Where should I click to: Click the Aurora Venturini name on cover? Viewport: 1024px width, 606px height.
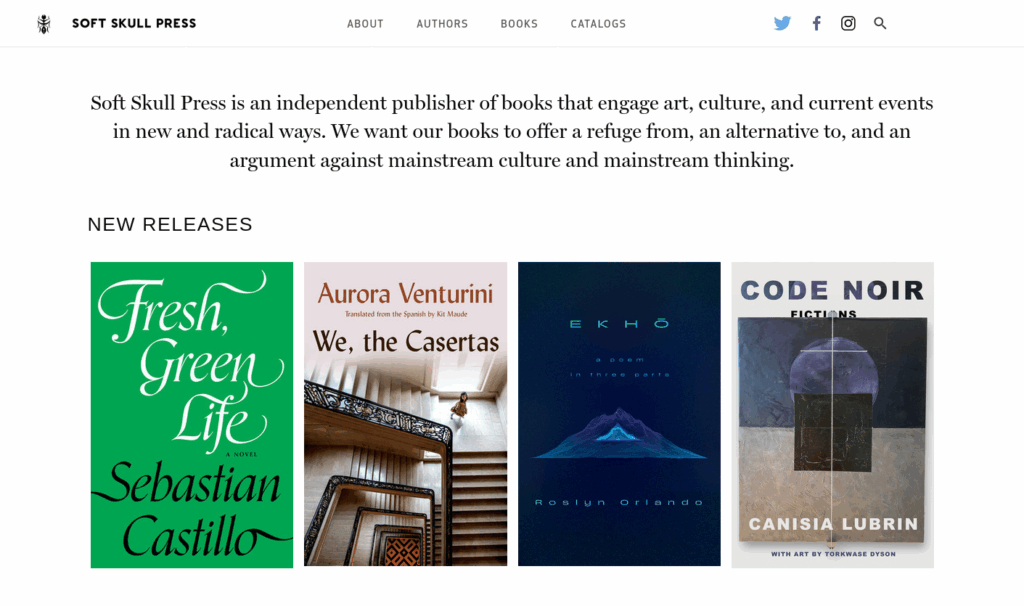coord(405,293)
